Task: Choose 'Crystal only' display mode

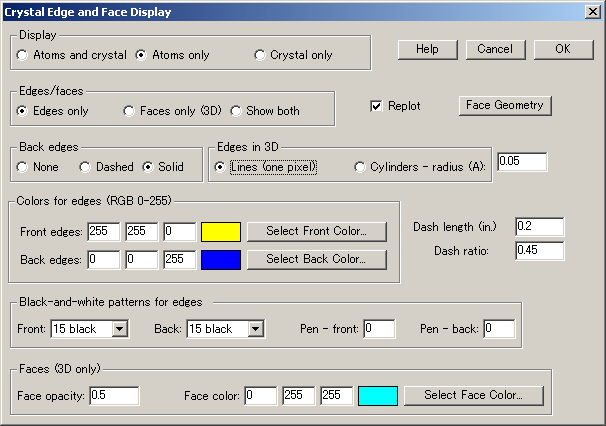Action: pyautogui.click(x=260, y=55)
